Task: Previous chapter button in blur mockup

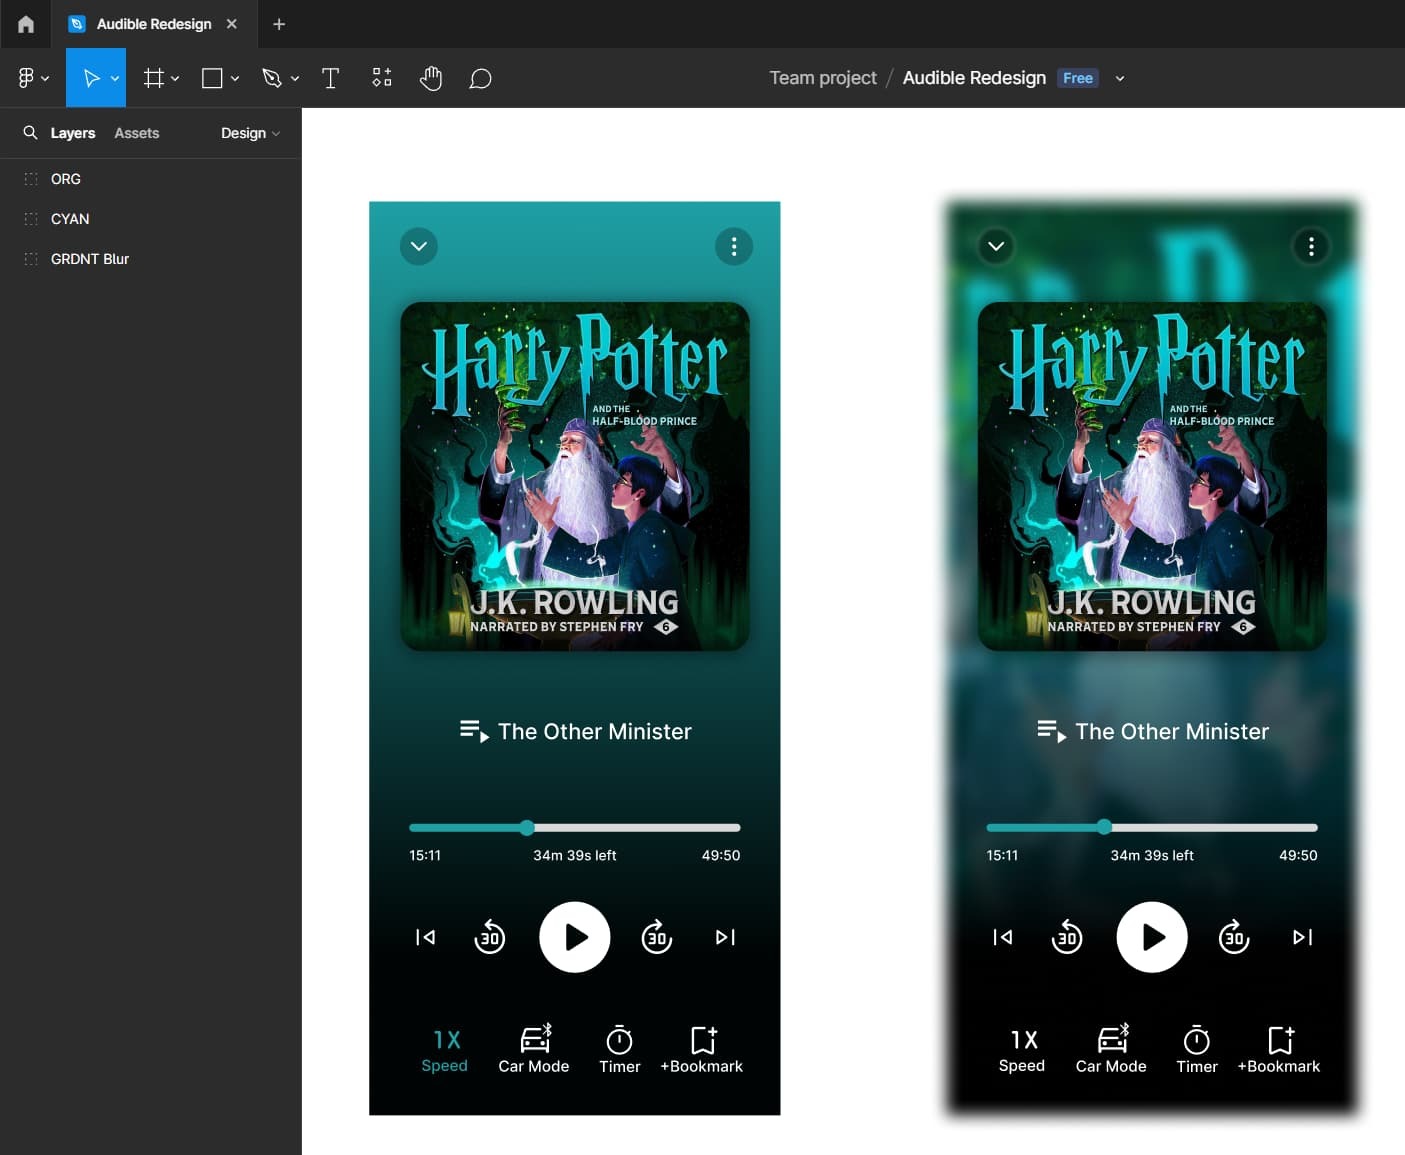Action: point(1002,937)
